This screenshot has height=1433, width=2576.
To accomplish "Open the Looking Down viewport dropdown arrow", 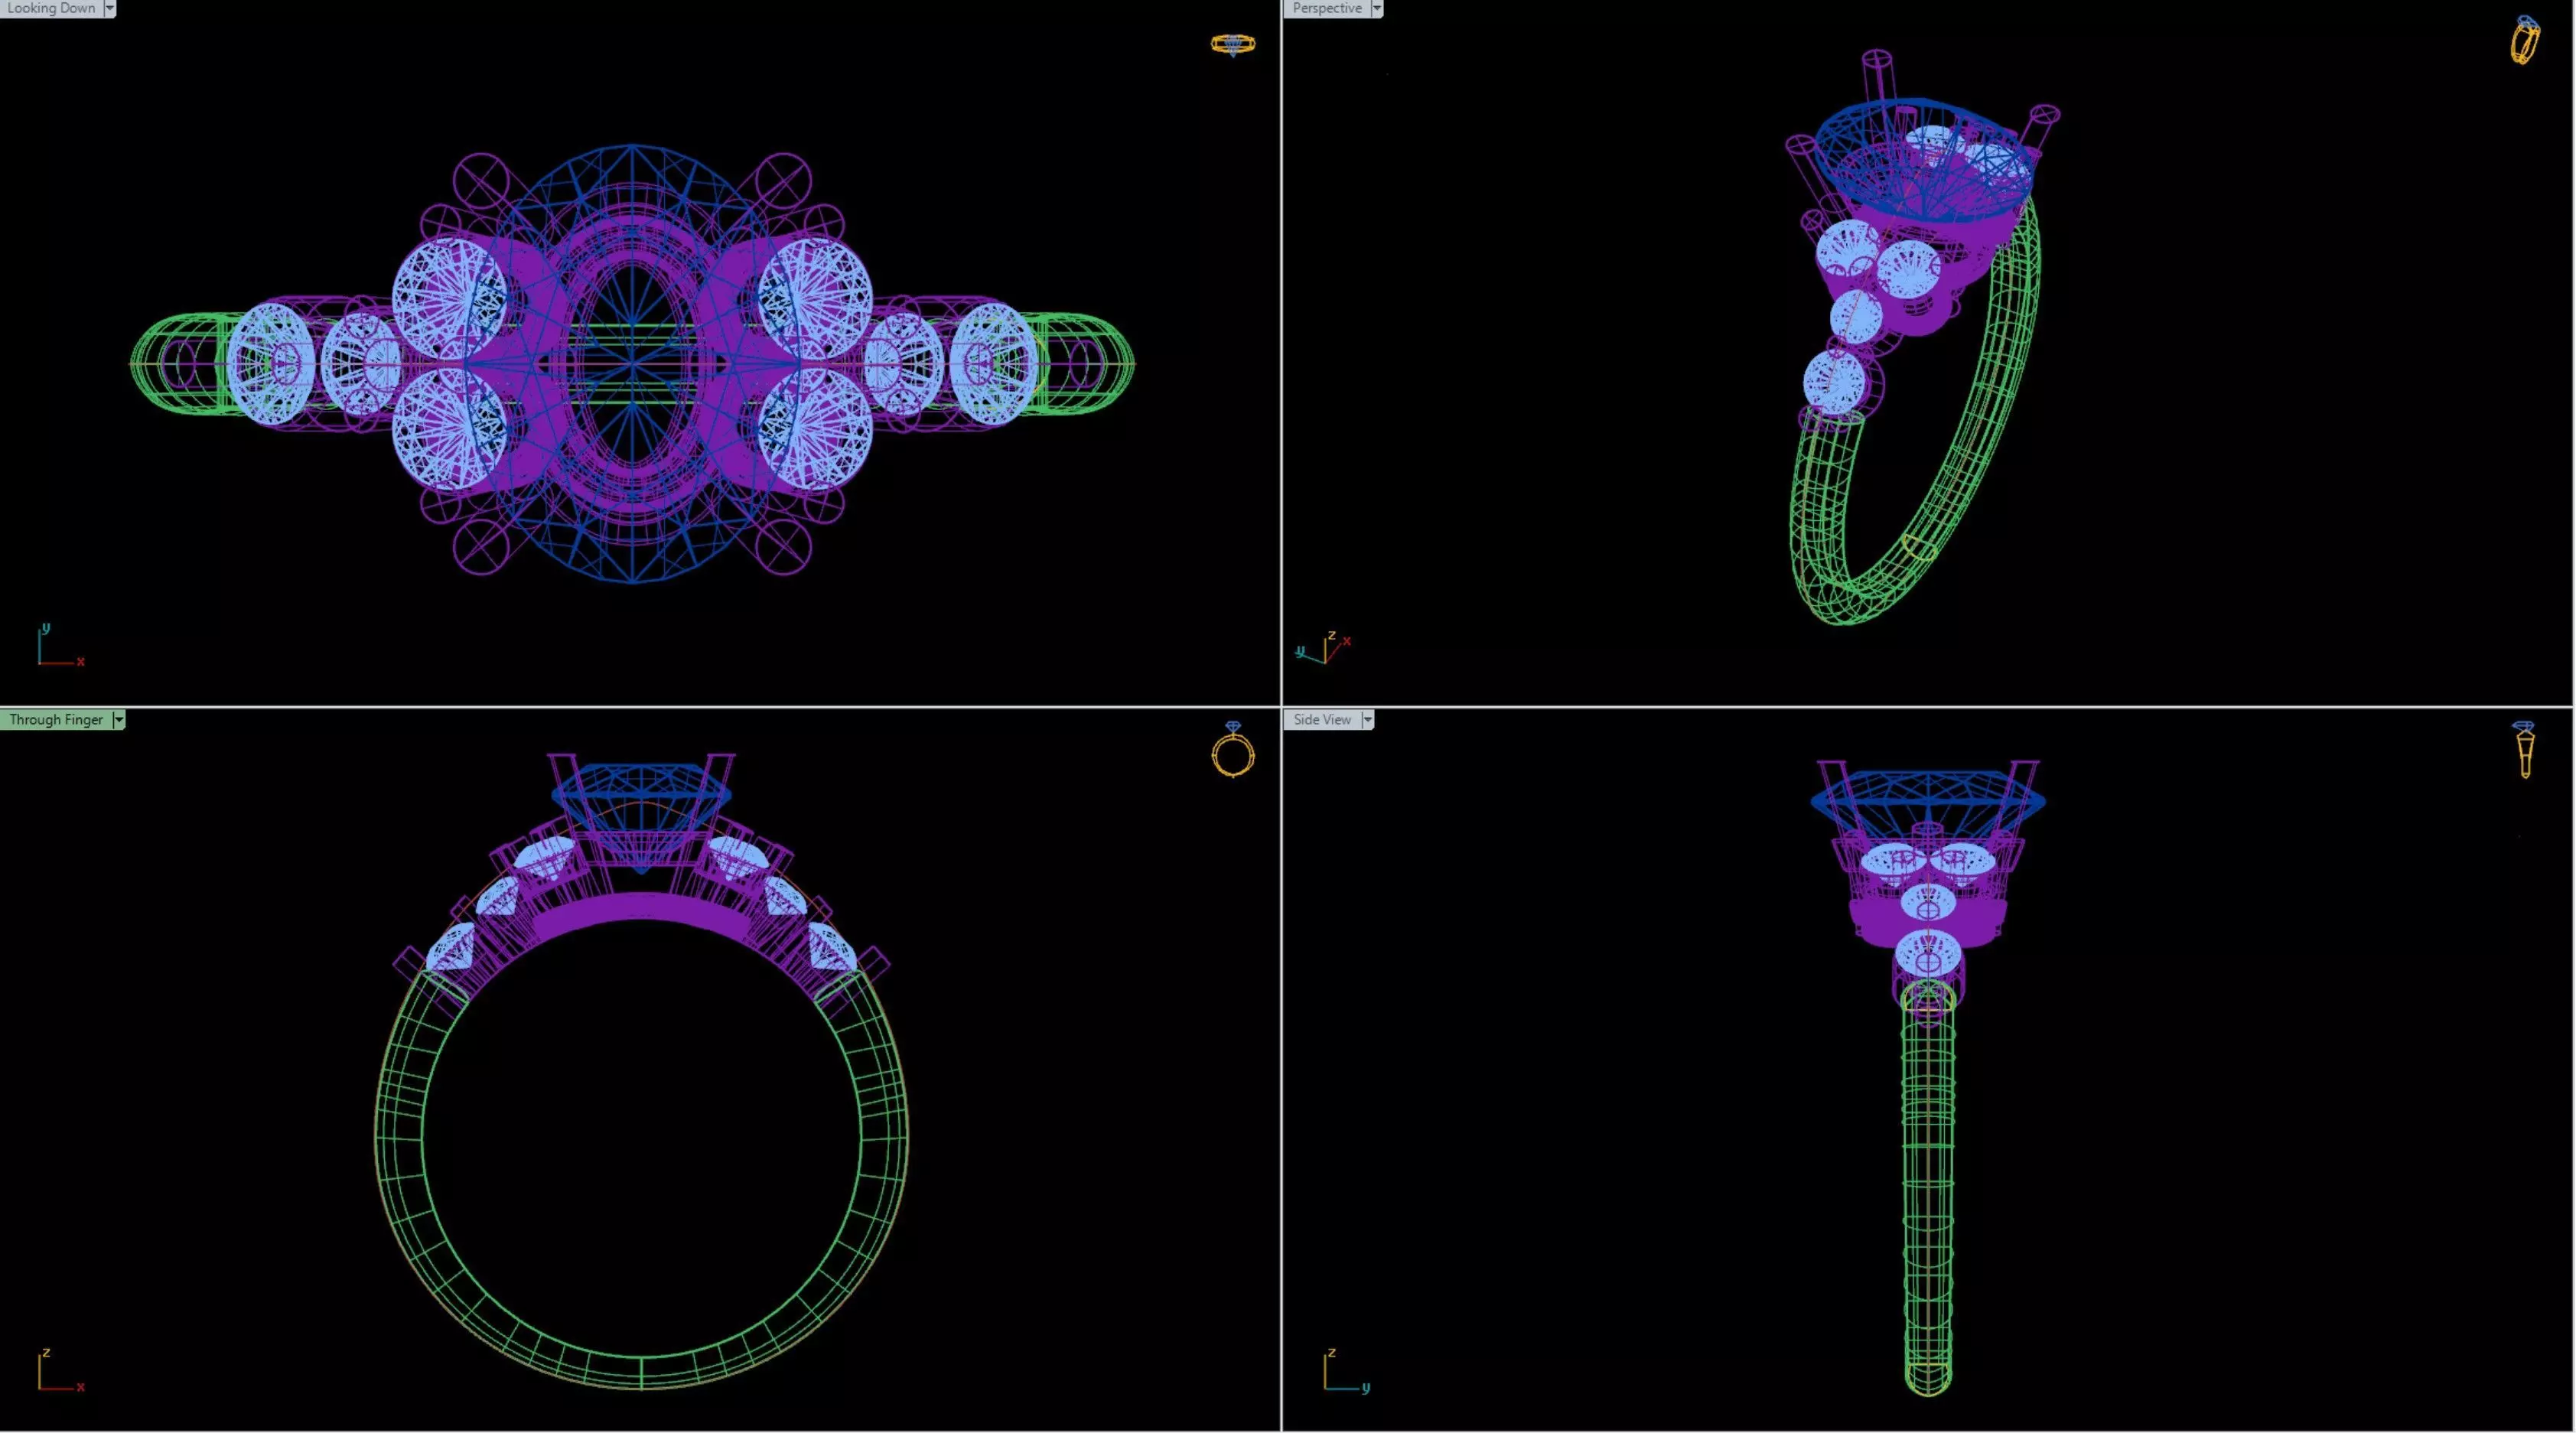I will [110, 8].
